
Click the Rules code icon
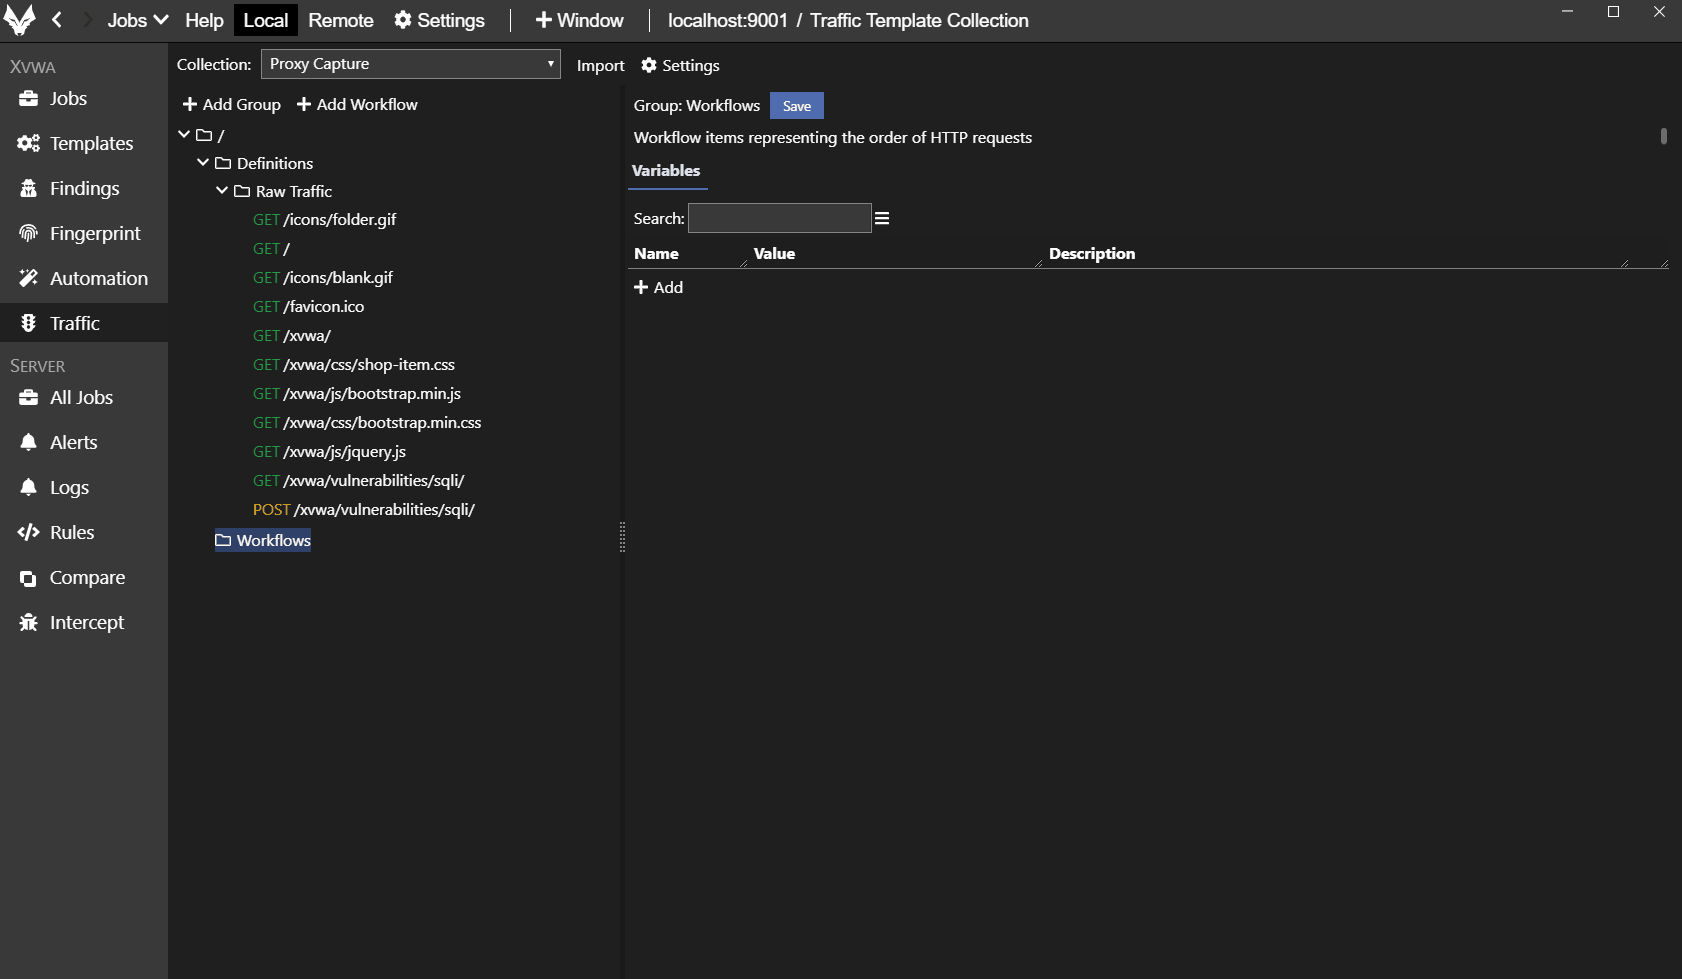click(28, 532)
